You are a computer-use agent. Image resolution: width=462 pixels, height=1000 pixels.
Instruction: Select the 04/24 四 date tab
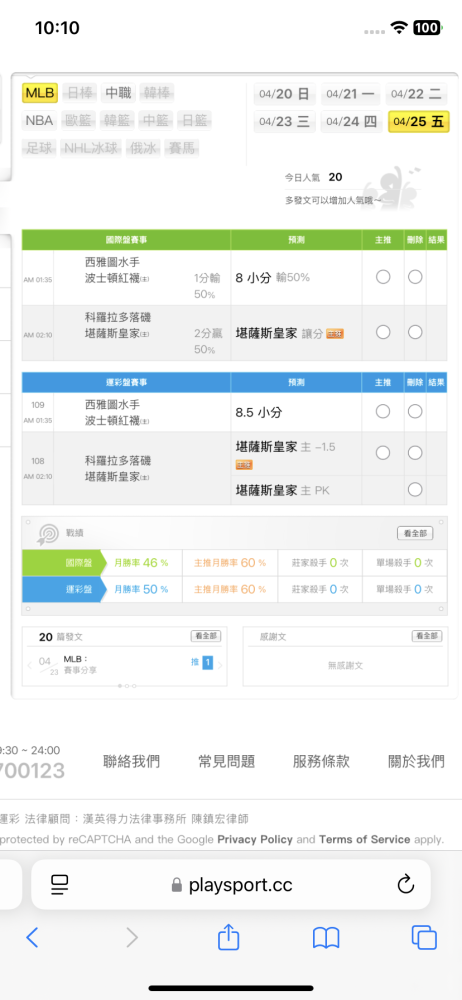pos(351,121)
